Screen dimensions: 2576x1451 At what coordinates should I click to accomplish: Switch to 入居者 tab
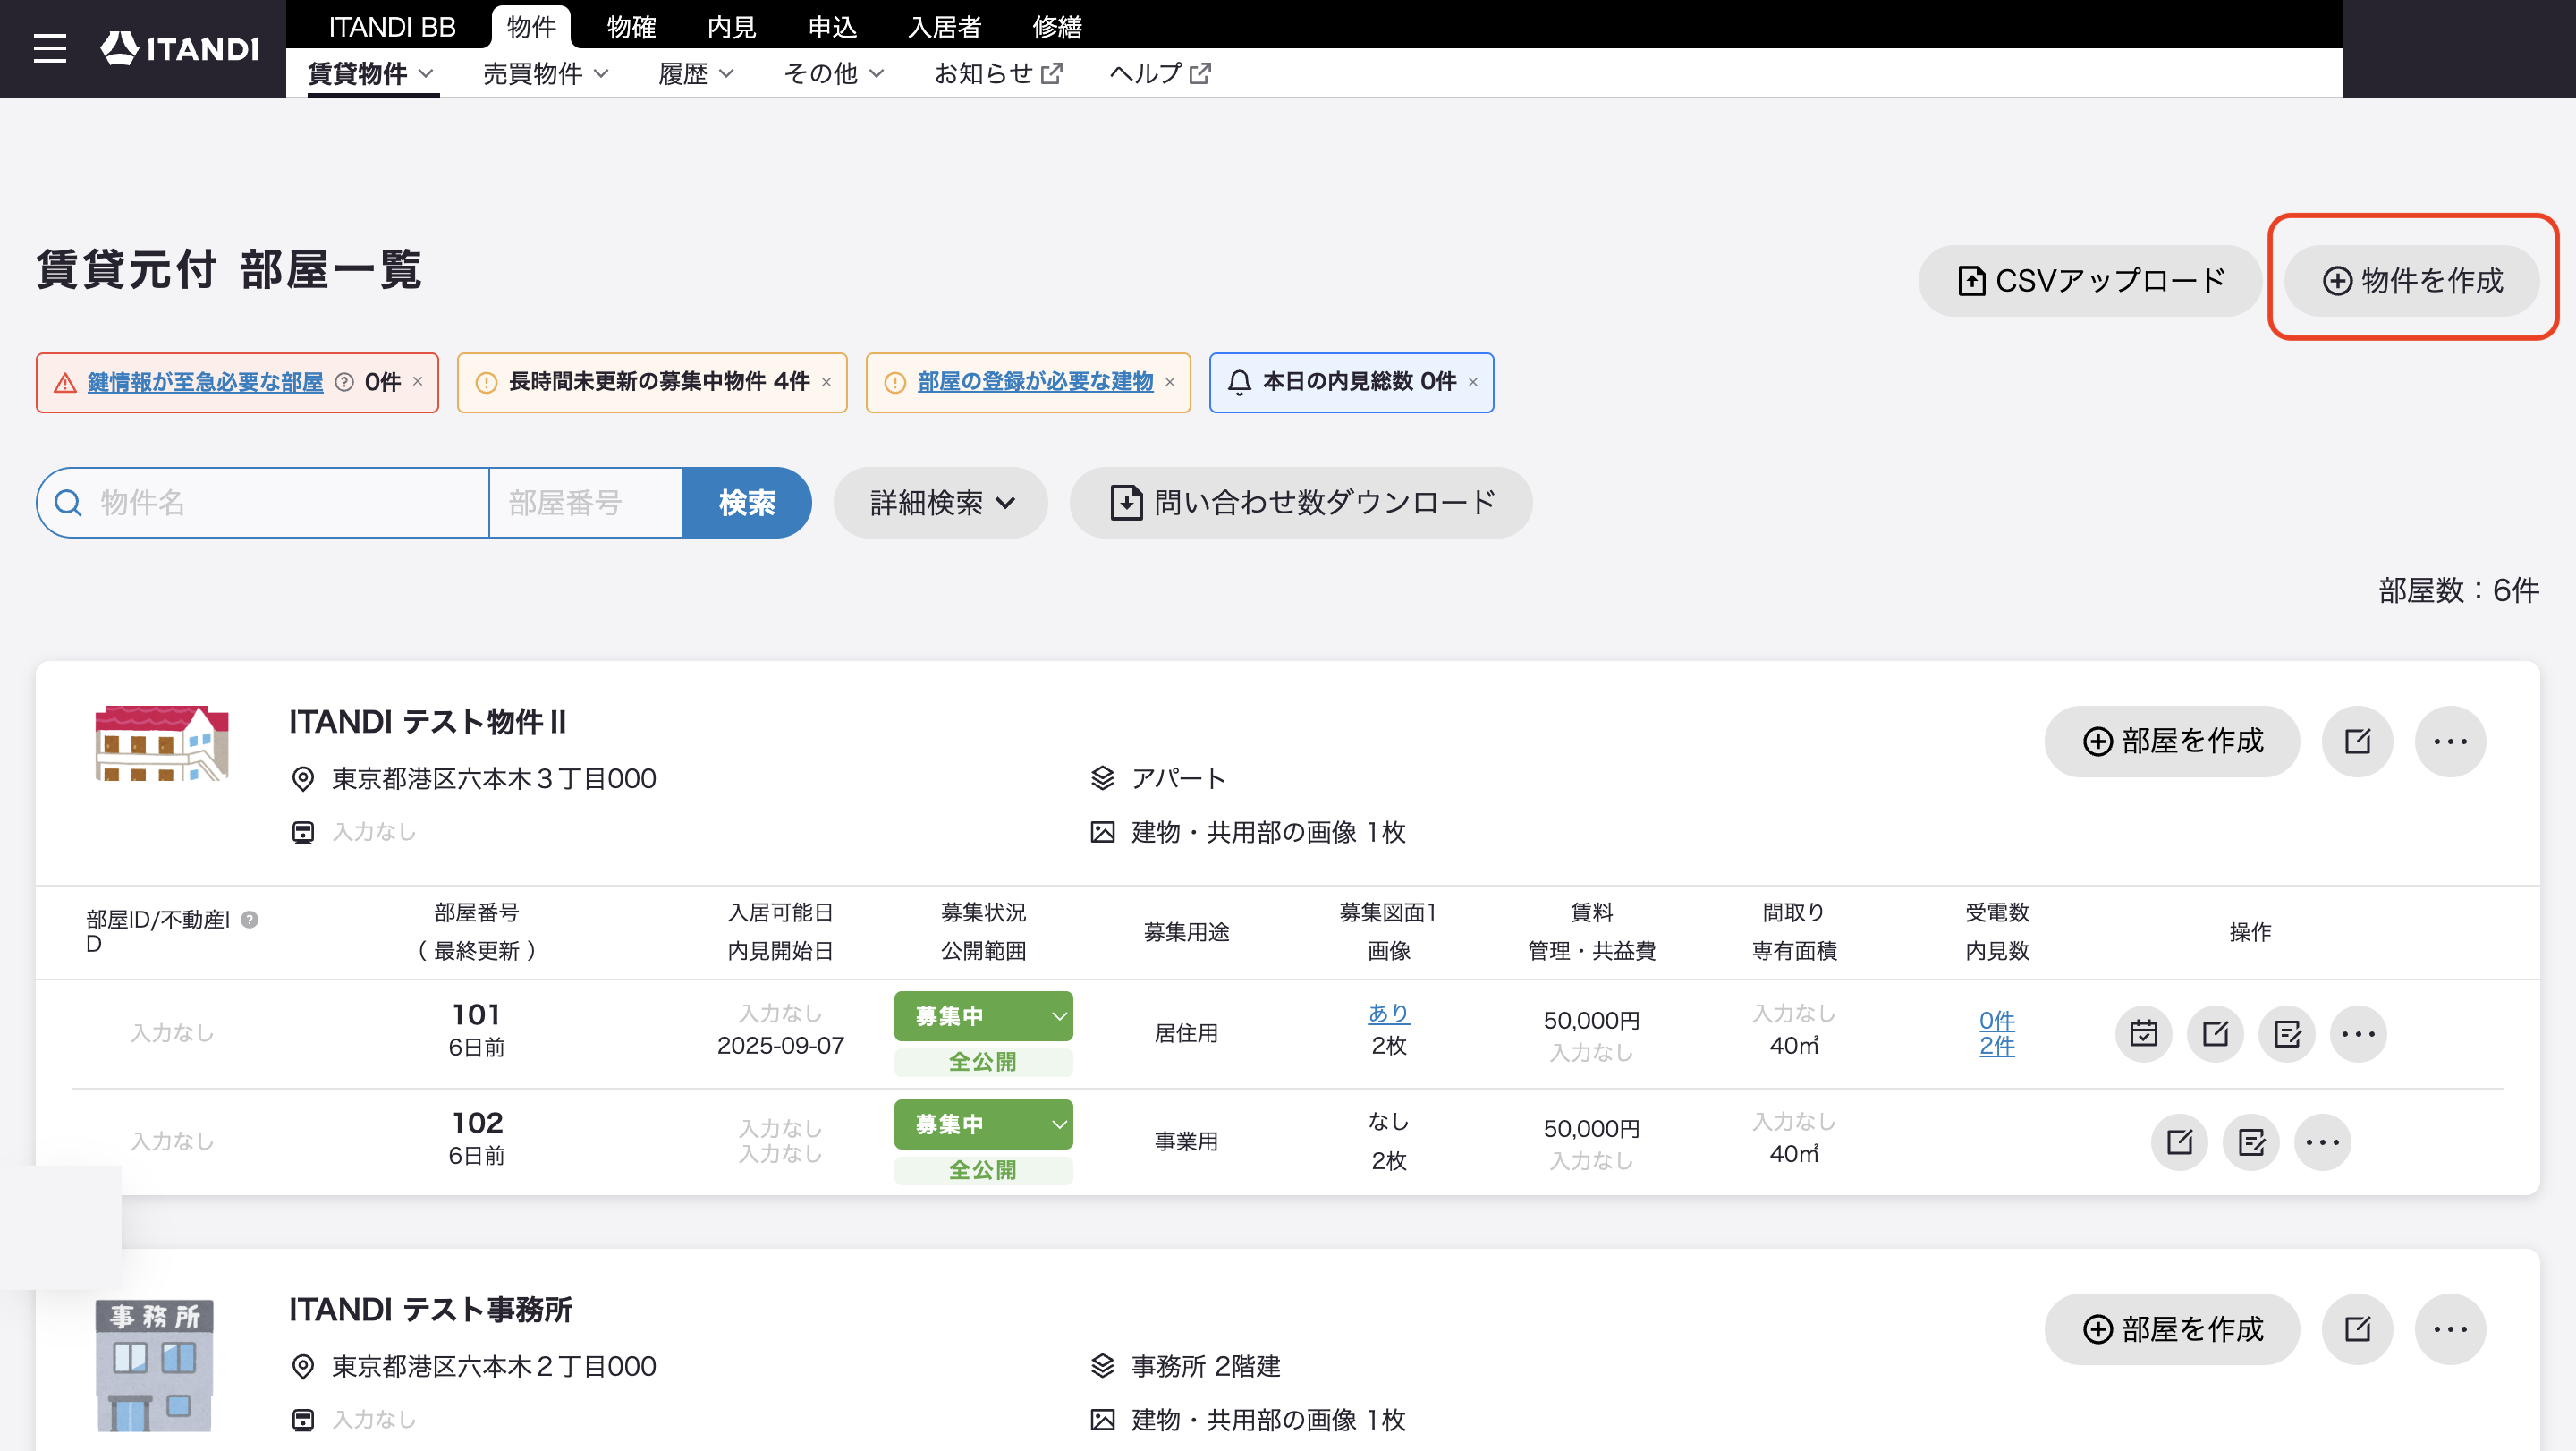(x=945, y=27)
